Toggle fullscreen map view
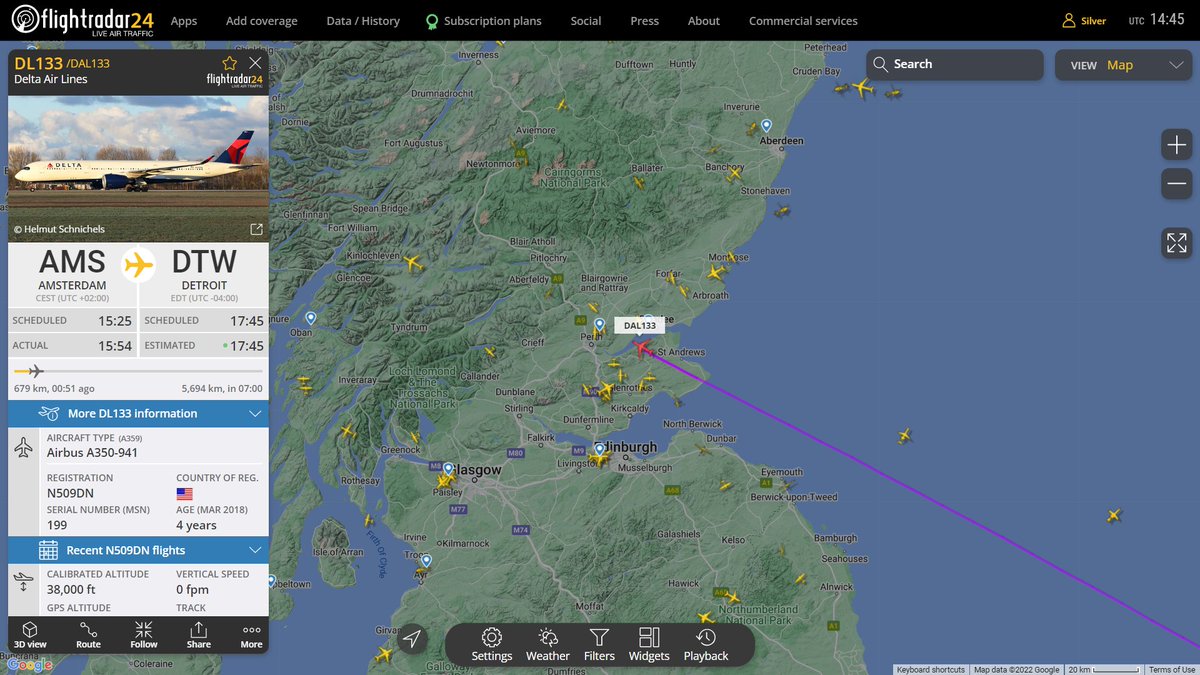Image resolution: width=1200 pixels, height=675 pixels. click(1176, 242)
